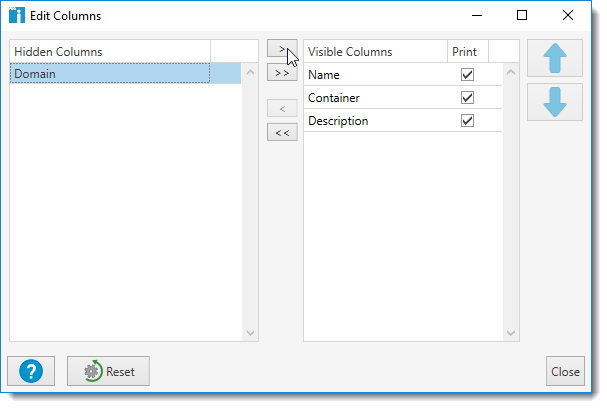
Task: Click the blue down arrow to move column down
Action: coord(555,102)
